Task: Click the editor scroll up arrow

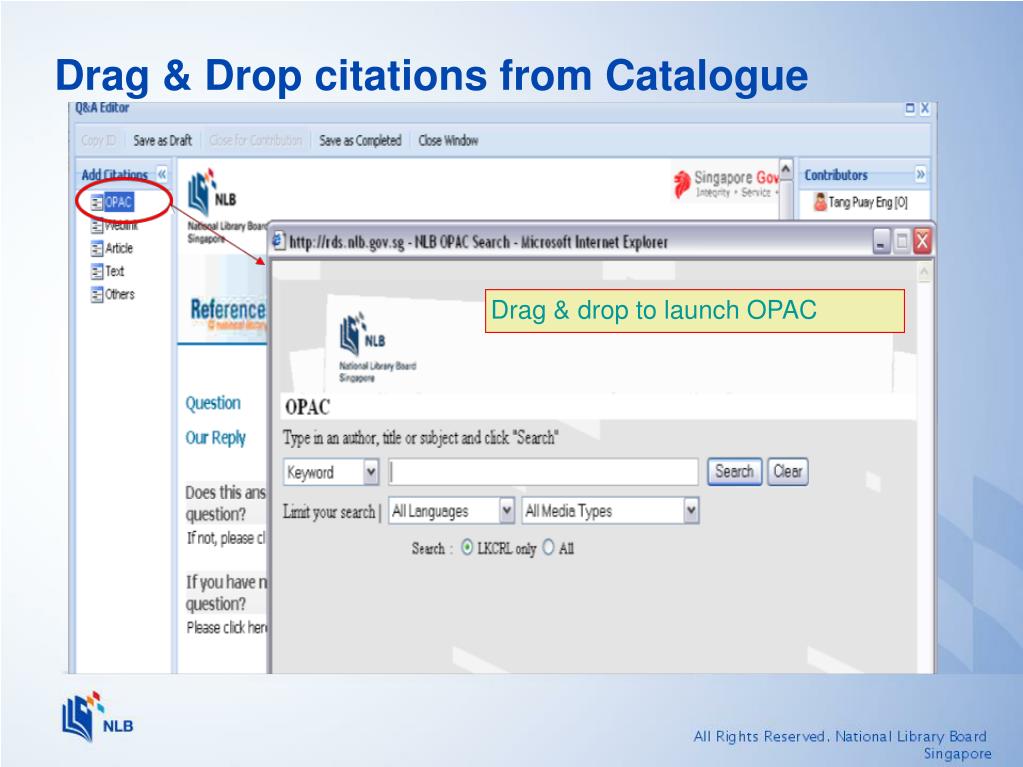Action: 786,169
